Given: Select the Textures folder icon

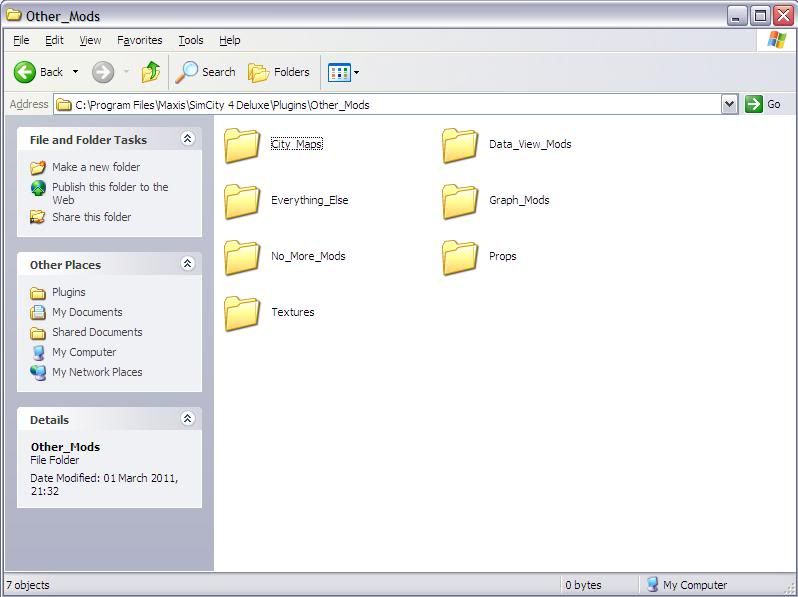Looking at the screenshot, I should point(242,313).
